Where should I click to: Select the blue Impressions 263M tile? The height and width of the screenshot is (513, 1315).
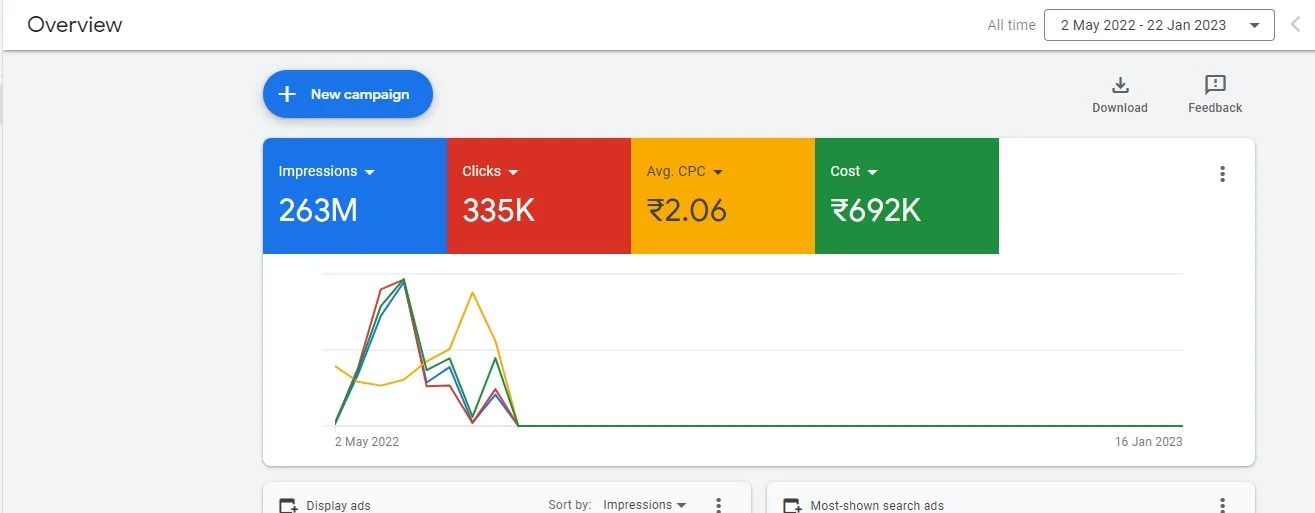tap(355, 196)
